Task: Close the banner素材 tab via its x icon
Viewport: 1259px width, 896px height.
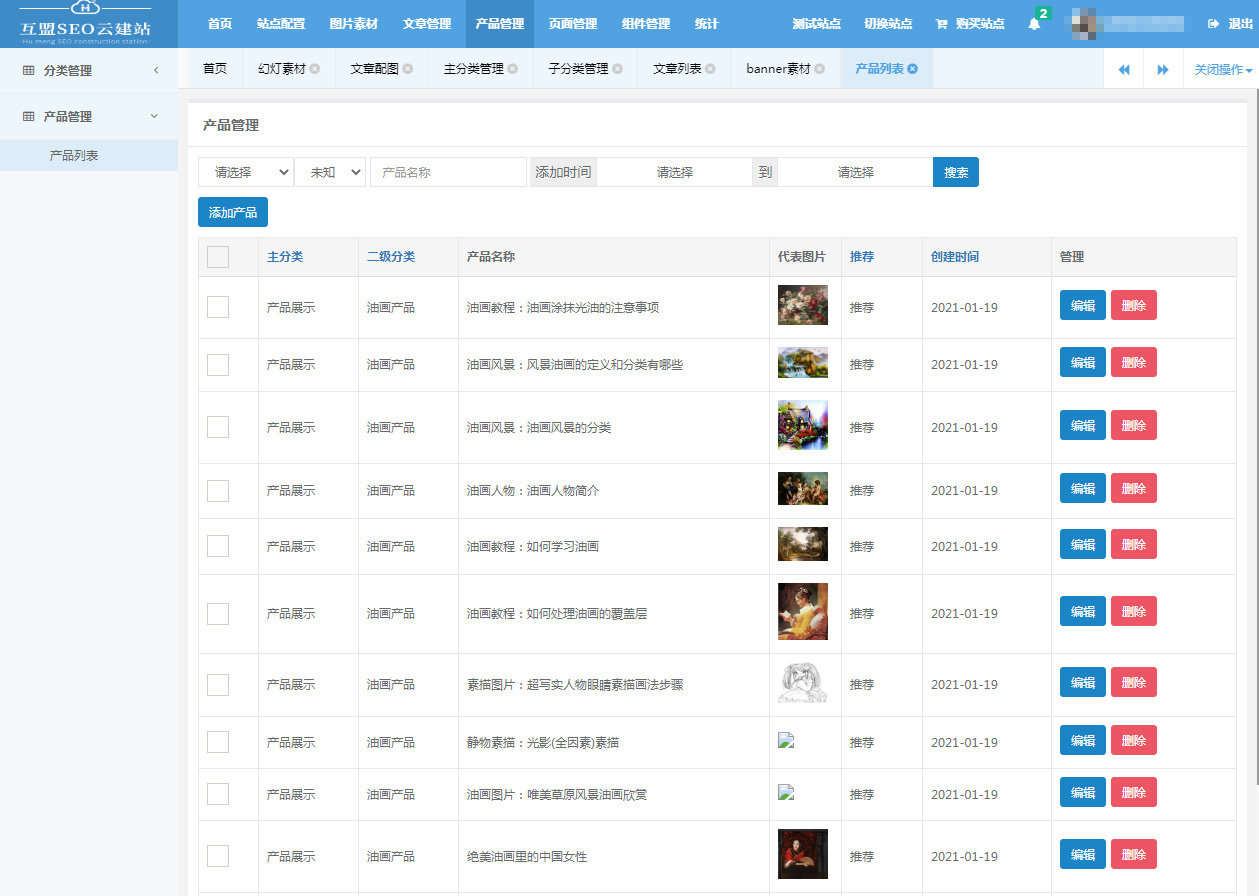Action: click(x=820, y=69)
